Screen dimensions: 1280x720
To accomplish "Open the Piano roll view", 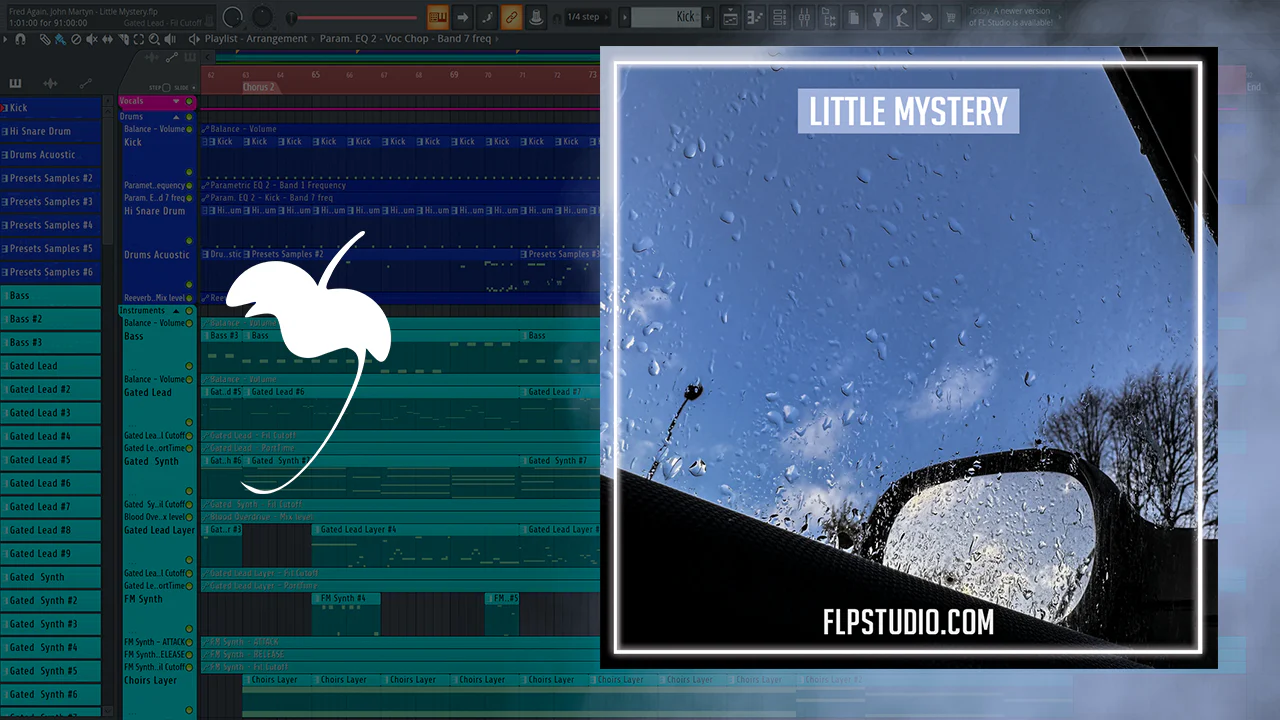I will [x=755, y=17].
